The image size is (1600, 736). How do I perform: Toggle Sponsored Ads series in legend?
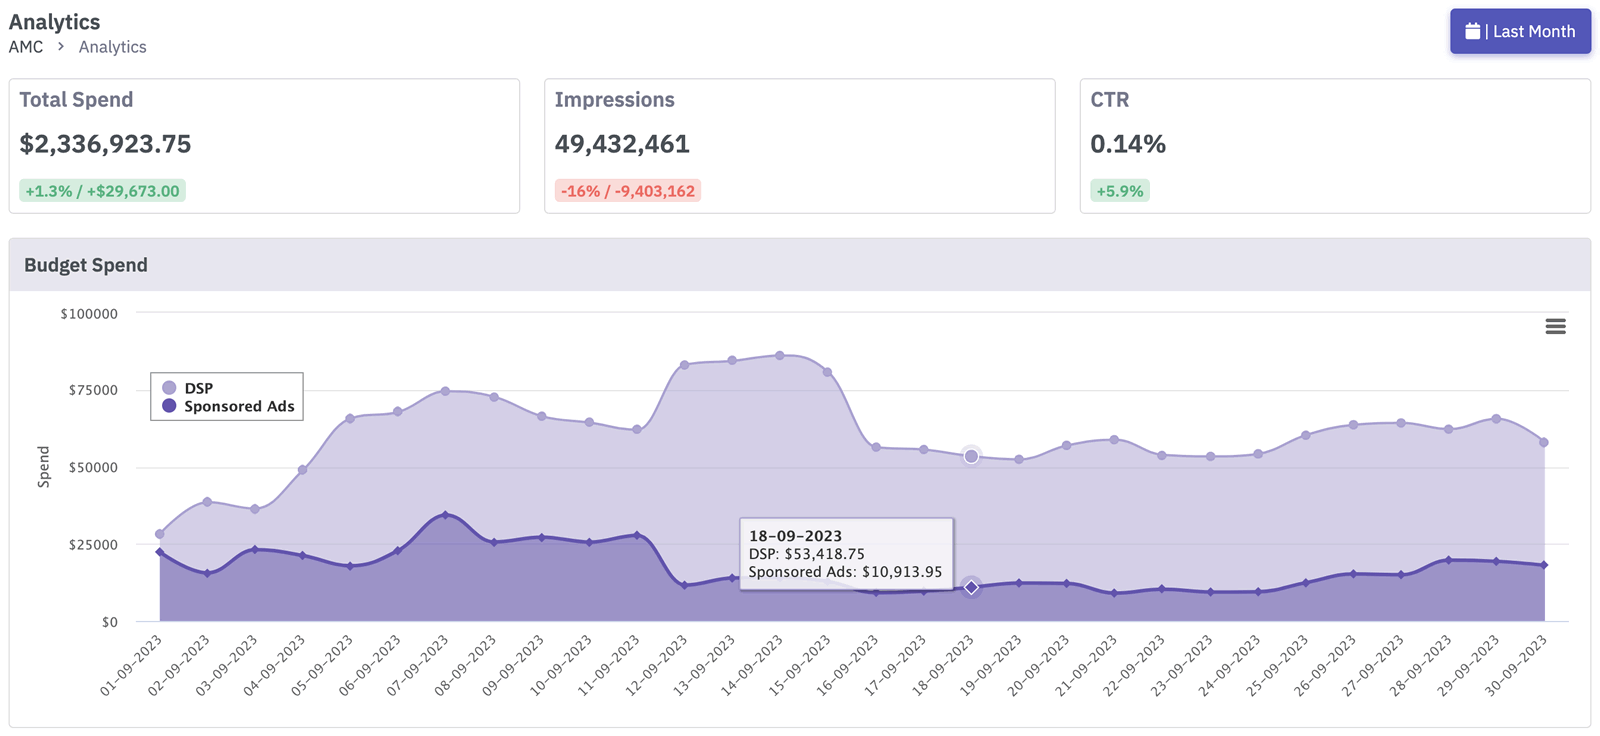pyautogui.click(x=228, y=406)
